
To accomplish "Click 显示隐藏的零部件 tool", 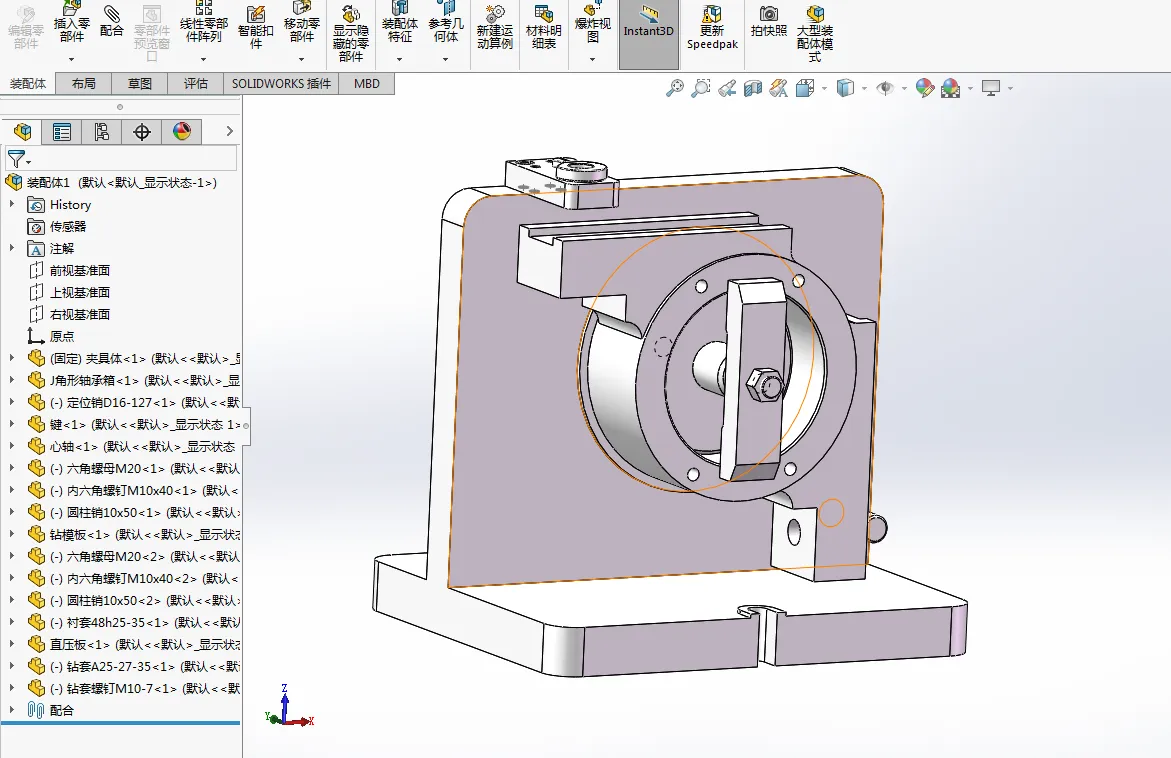I will click(x=351, y=33).
